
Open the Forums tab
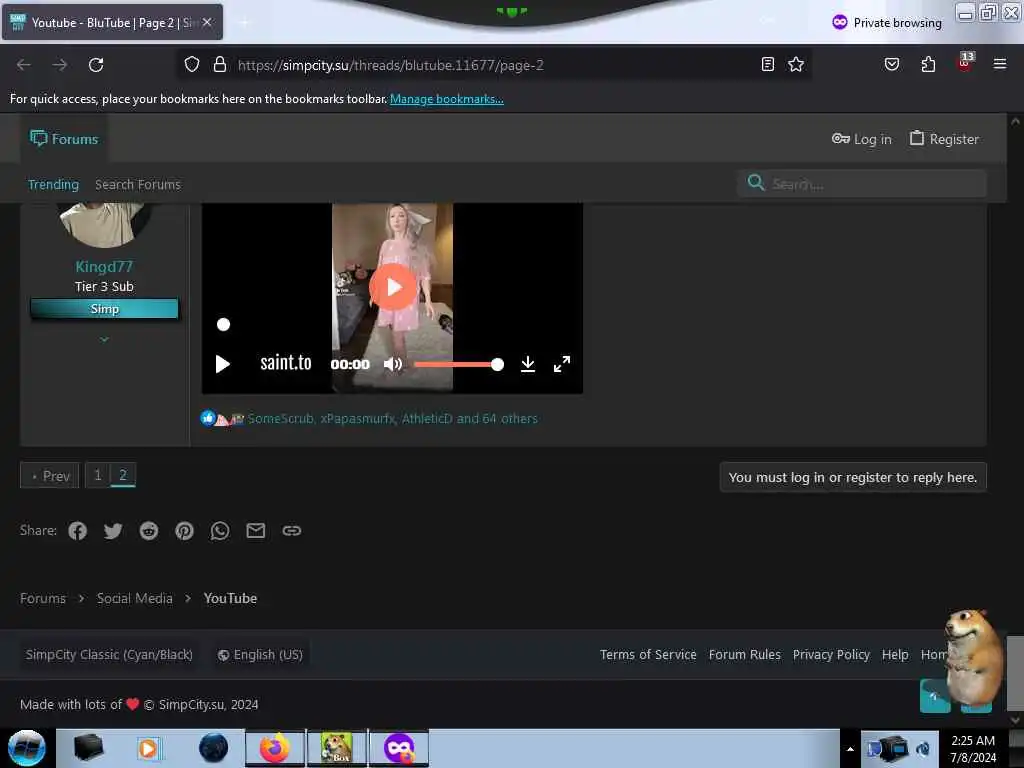[64, 138]
